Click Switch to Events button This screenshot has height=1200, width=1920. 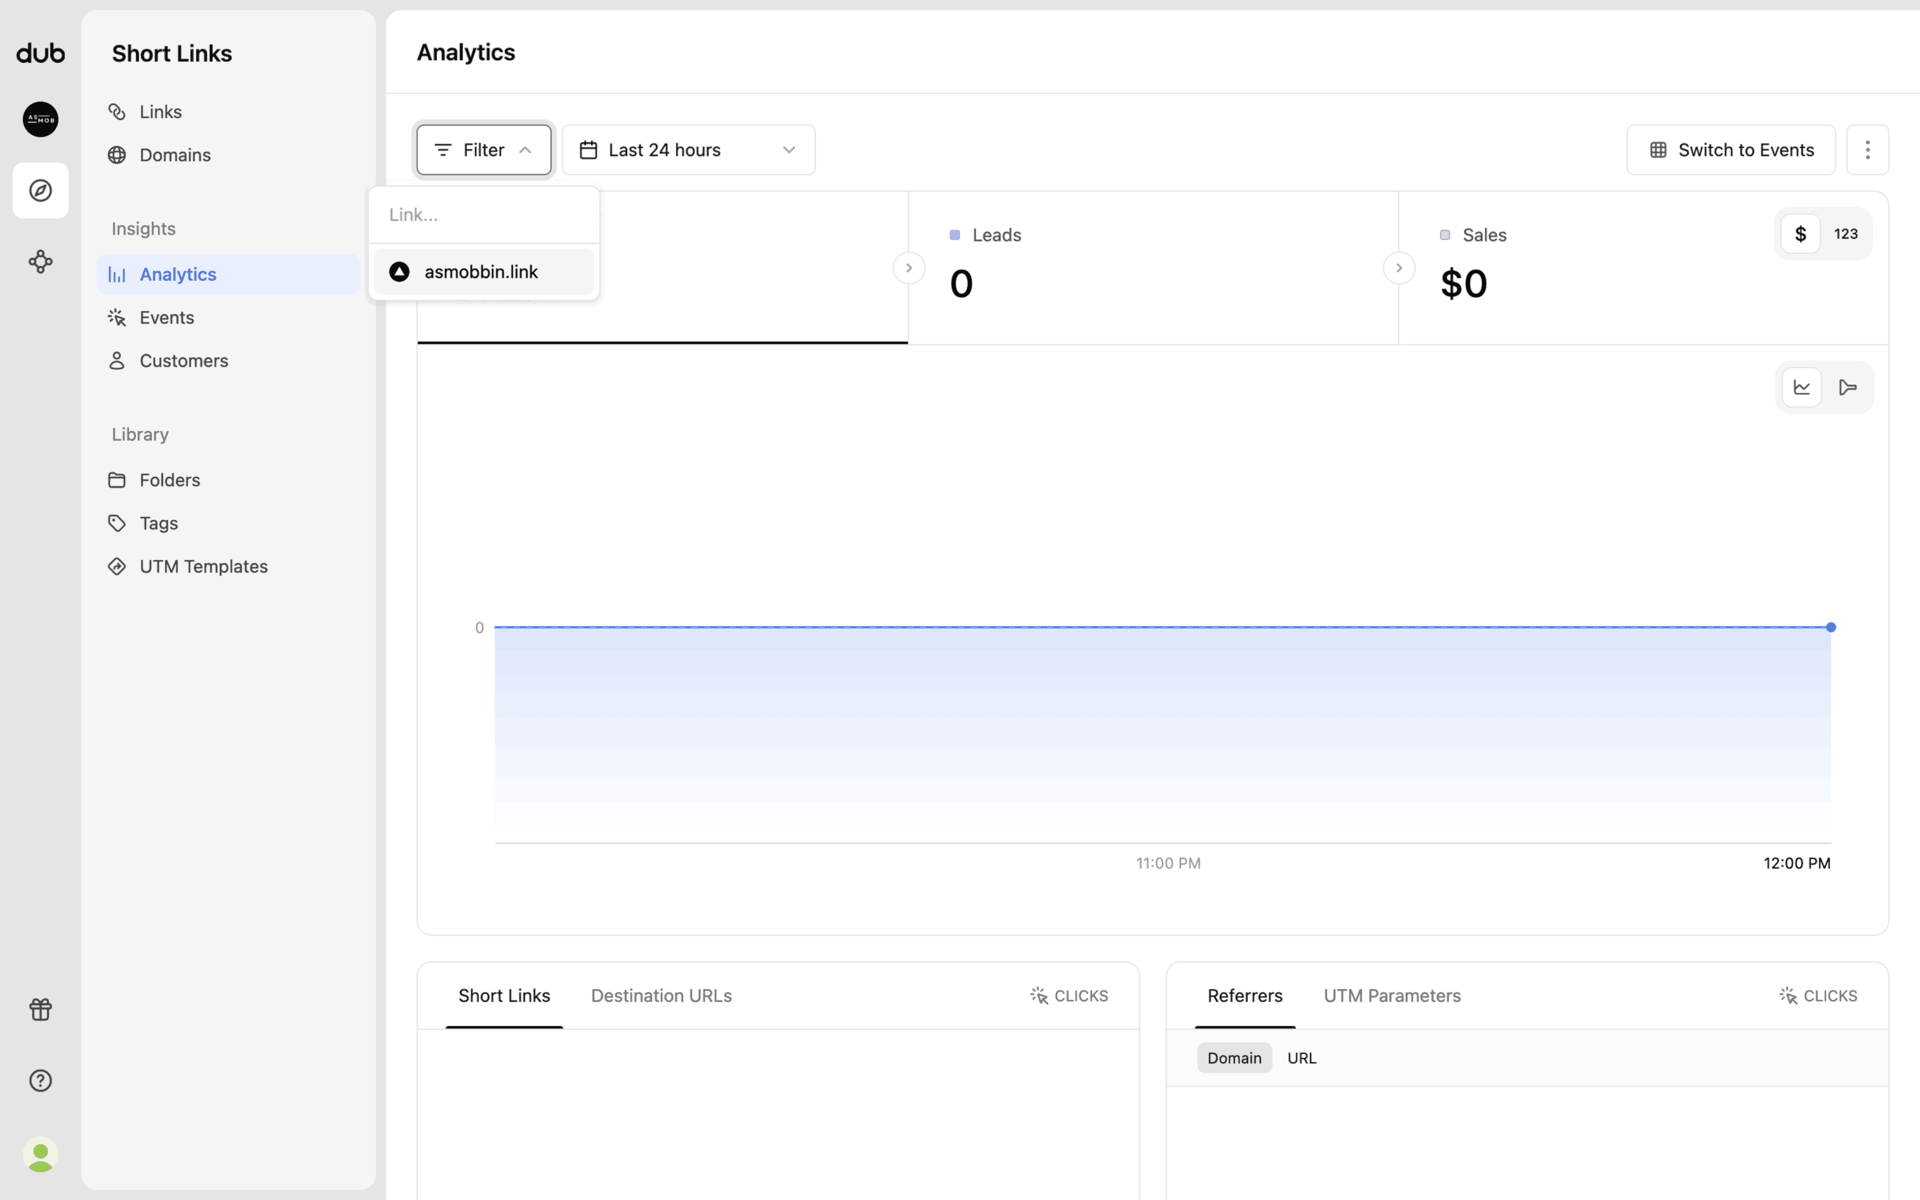tap(1730, 150)
